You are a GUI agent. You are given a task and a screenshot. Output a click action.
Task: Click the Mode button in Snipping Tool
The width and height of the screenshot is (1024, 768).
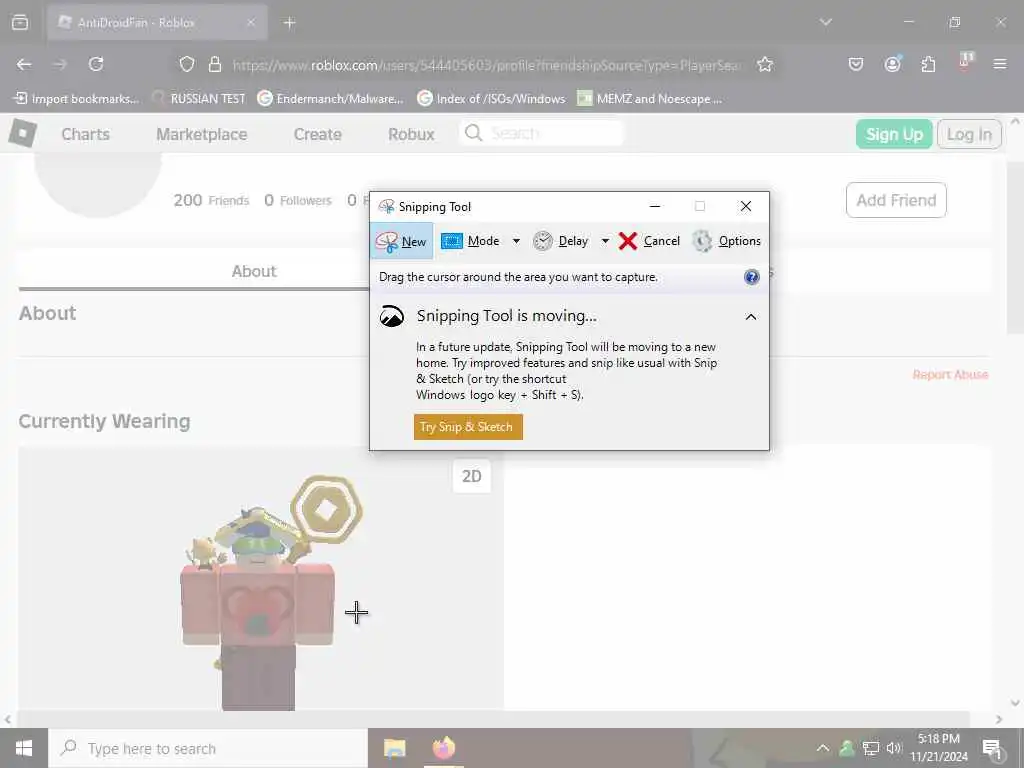pyautogui.click(x=471, y=241)
